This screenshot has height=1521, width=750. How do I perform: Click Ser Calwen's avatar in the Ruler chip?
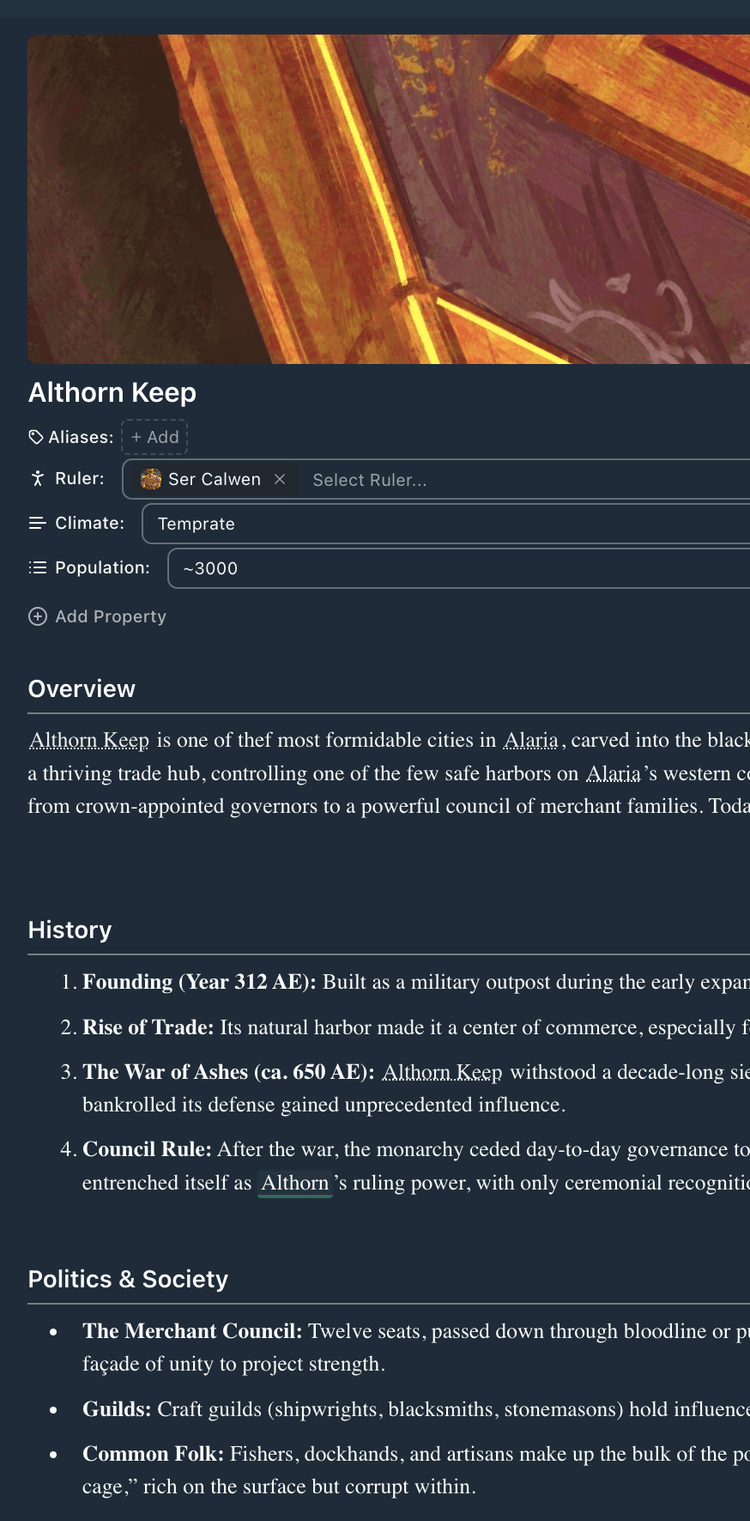tap(151, 478)
